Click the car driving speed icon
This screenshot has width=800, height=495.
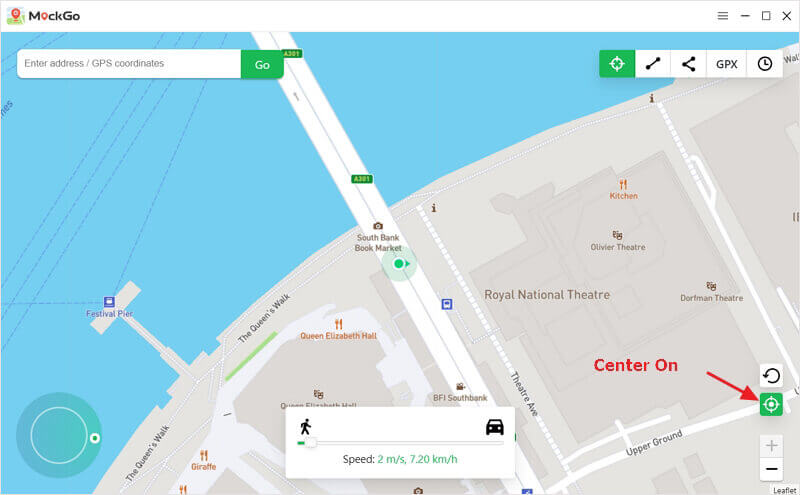tap(494, 427)
